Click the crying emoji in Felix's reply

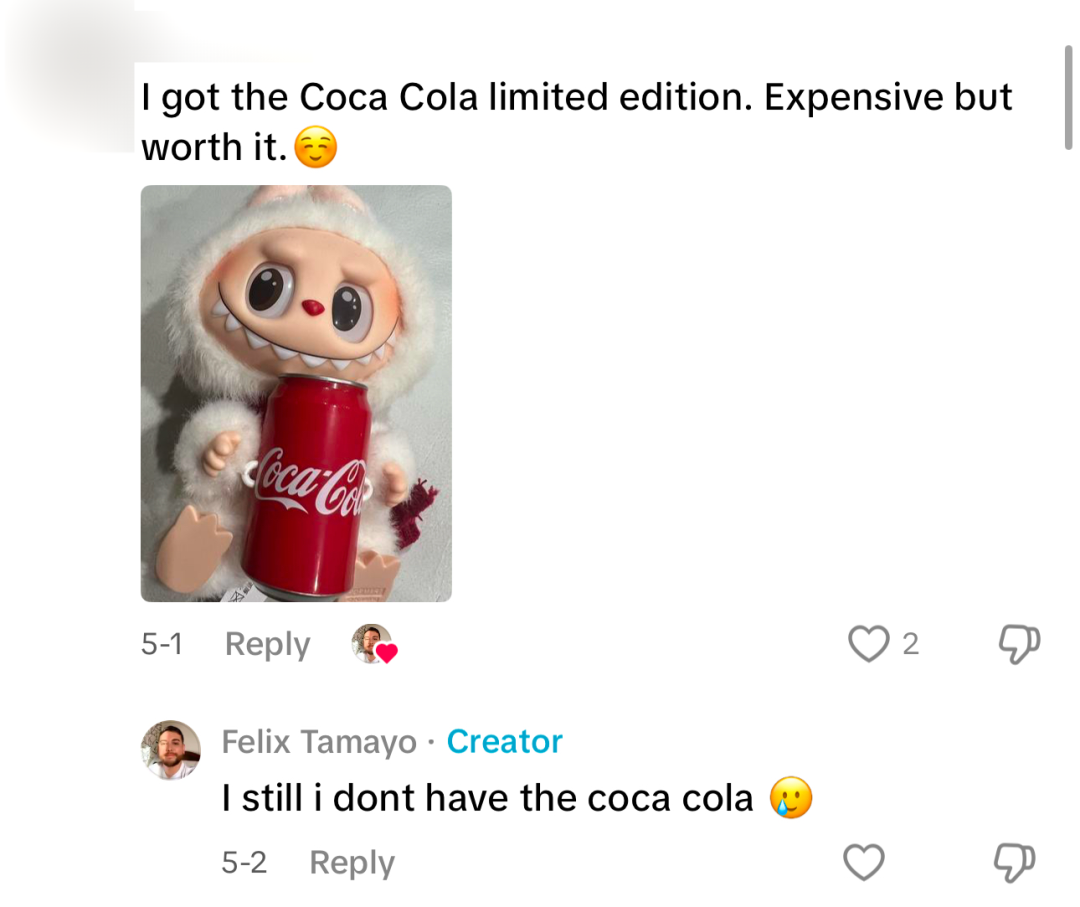(x=791, y=798)
